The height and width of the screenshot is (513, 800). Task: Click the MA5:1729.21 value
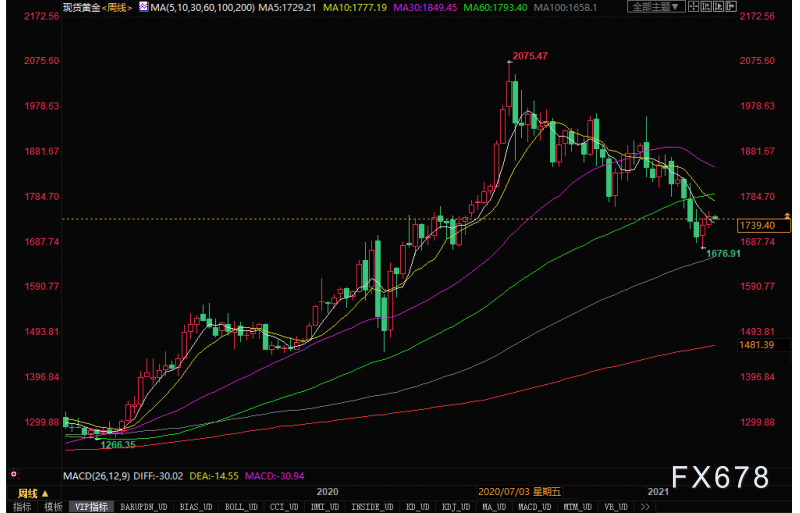287,8
